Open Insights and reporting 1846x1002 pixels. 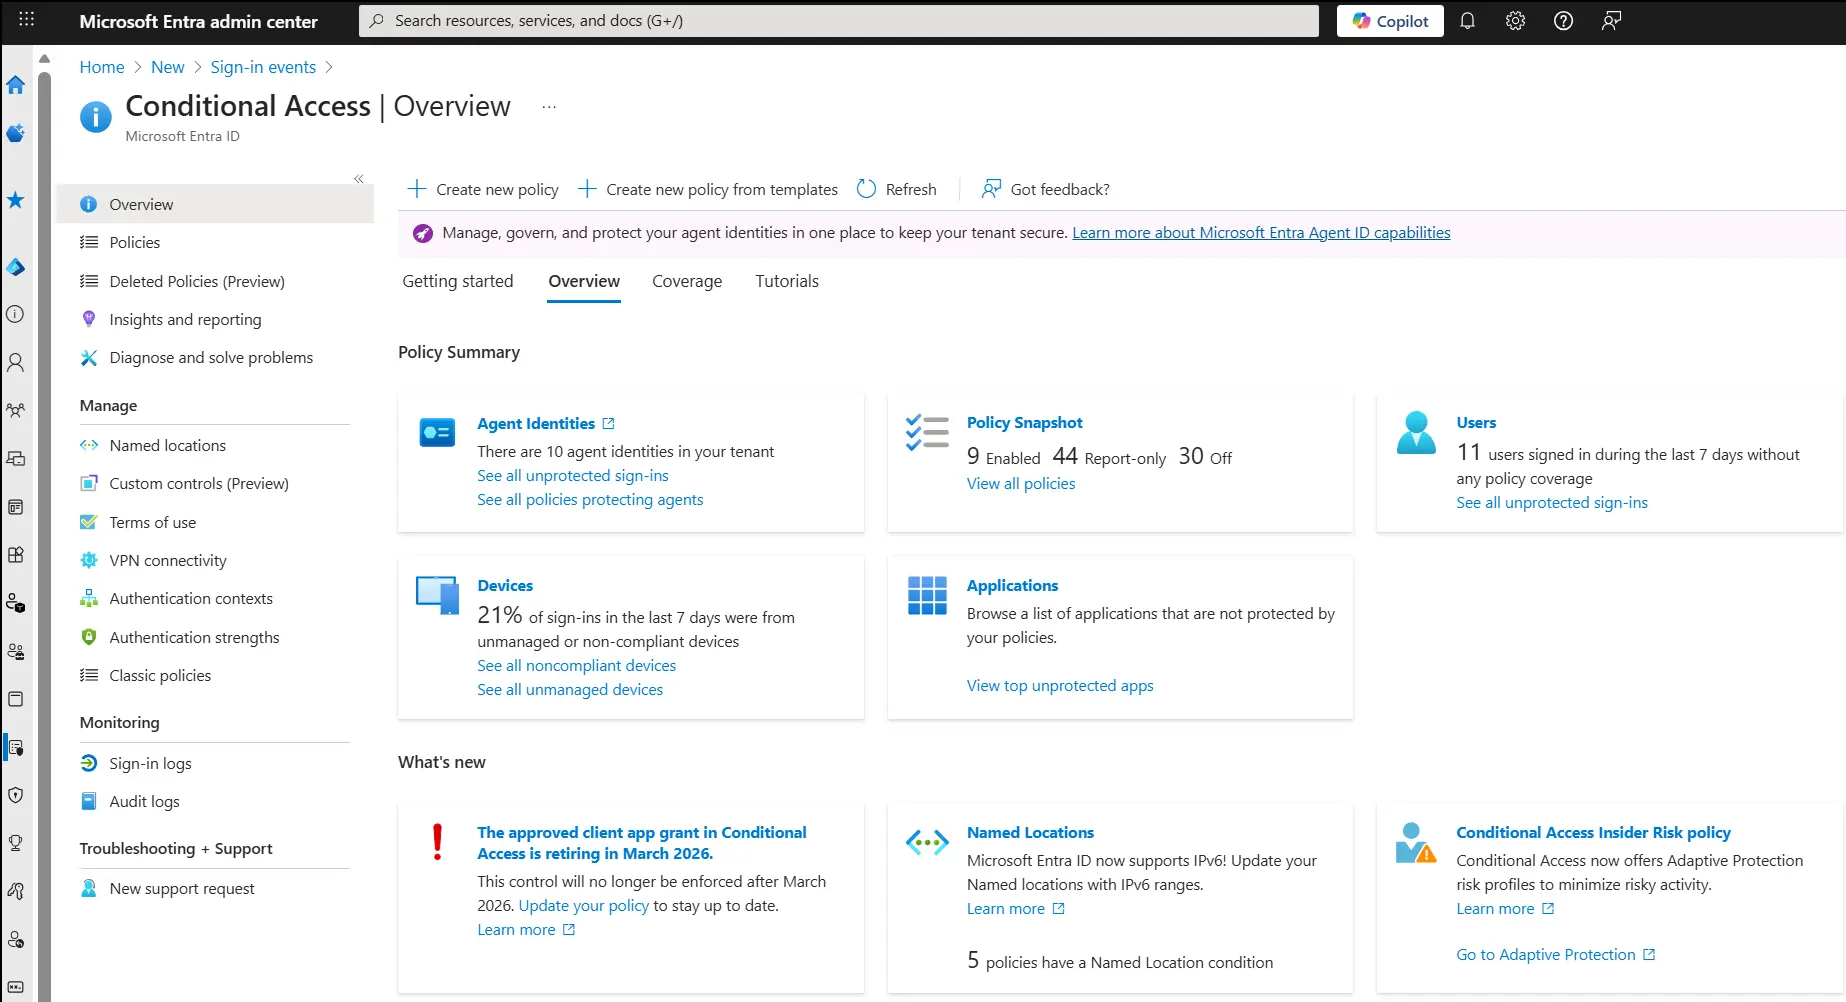click(x=185, y=319)
